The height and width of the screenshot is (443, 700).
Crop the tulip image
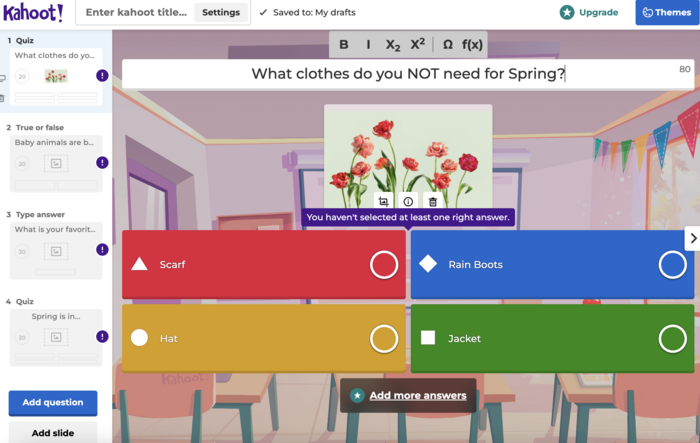pos(383,202)
